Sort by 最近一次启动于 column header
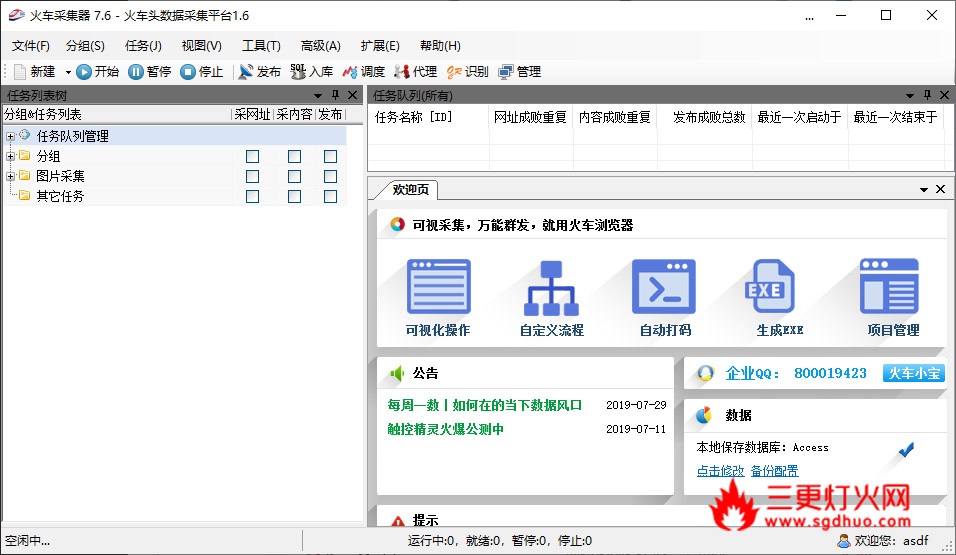The width and height of the screenshot is (956, 555). 799,117
